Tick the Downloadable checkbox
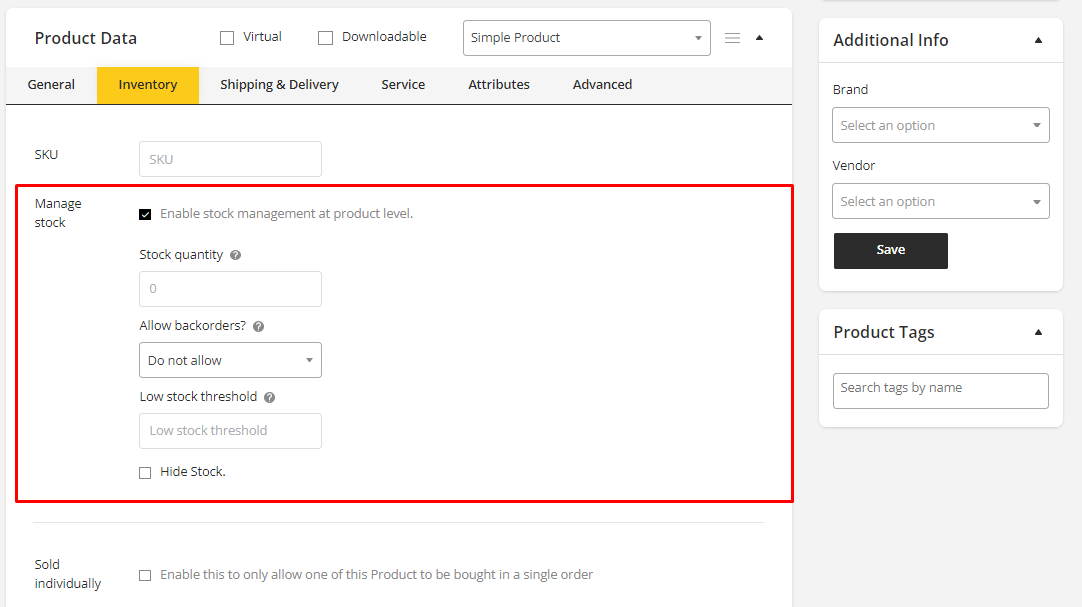The width and height of the screenshot is (1082, 607). pyautogui.click(x=325, y=38)
